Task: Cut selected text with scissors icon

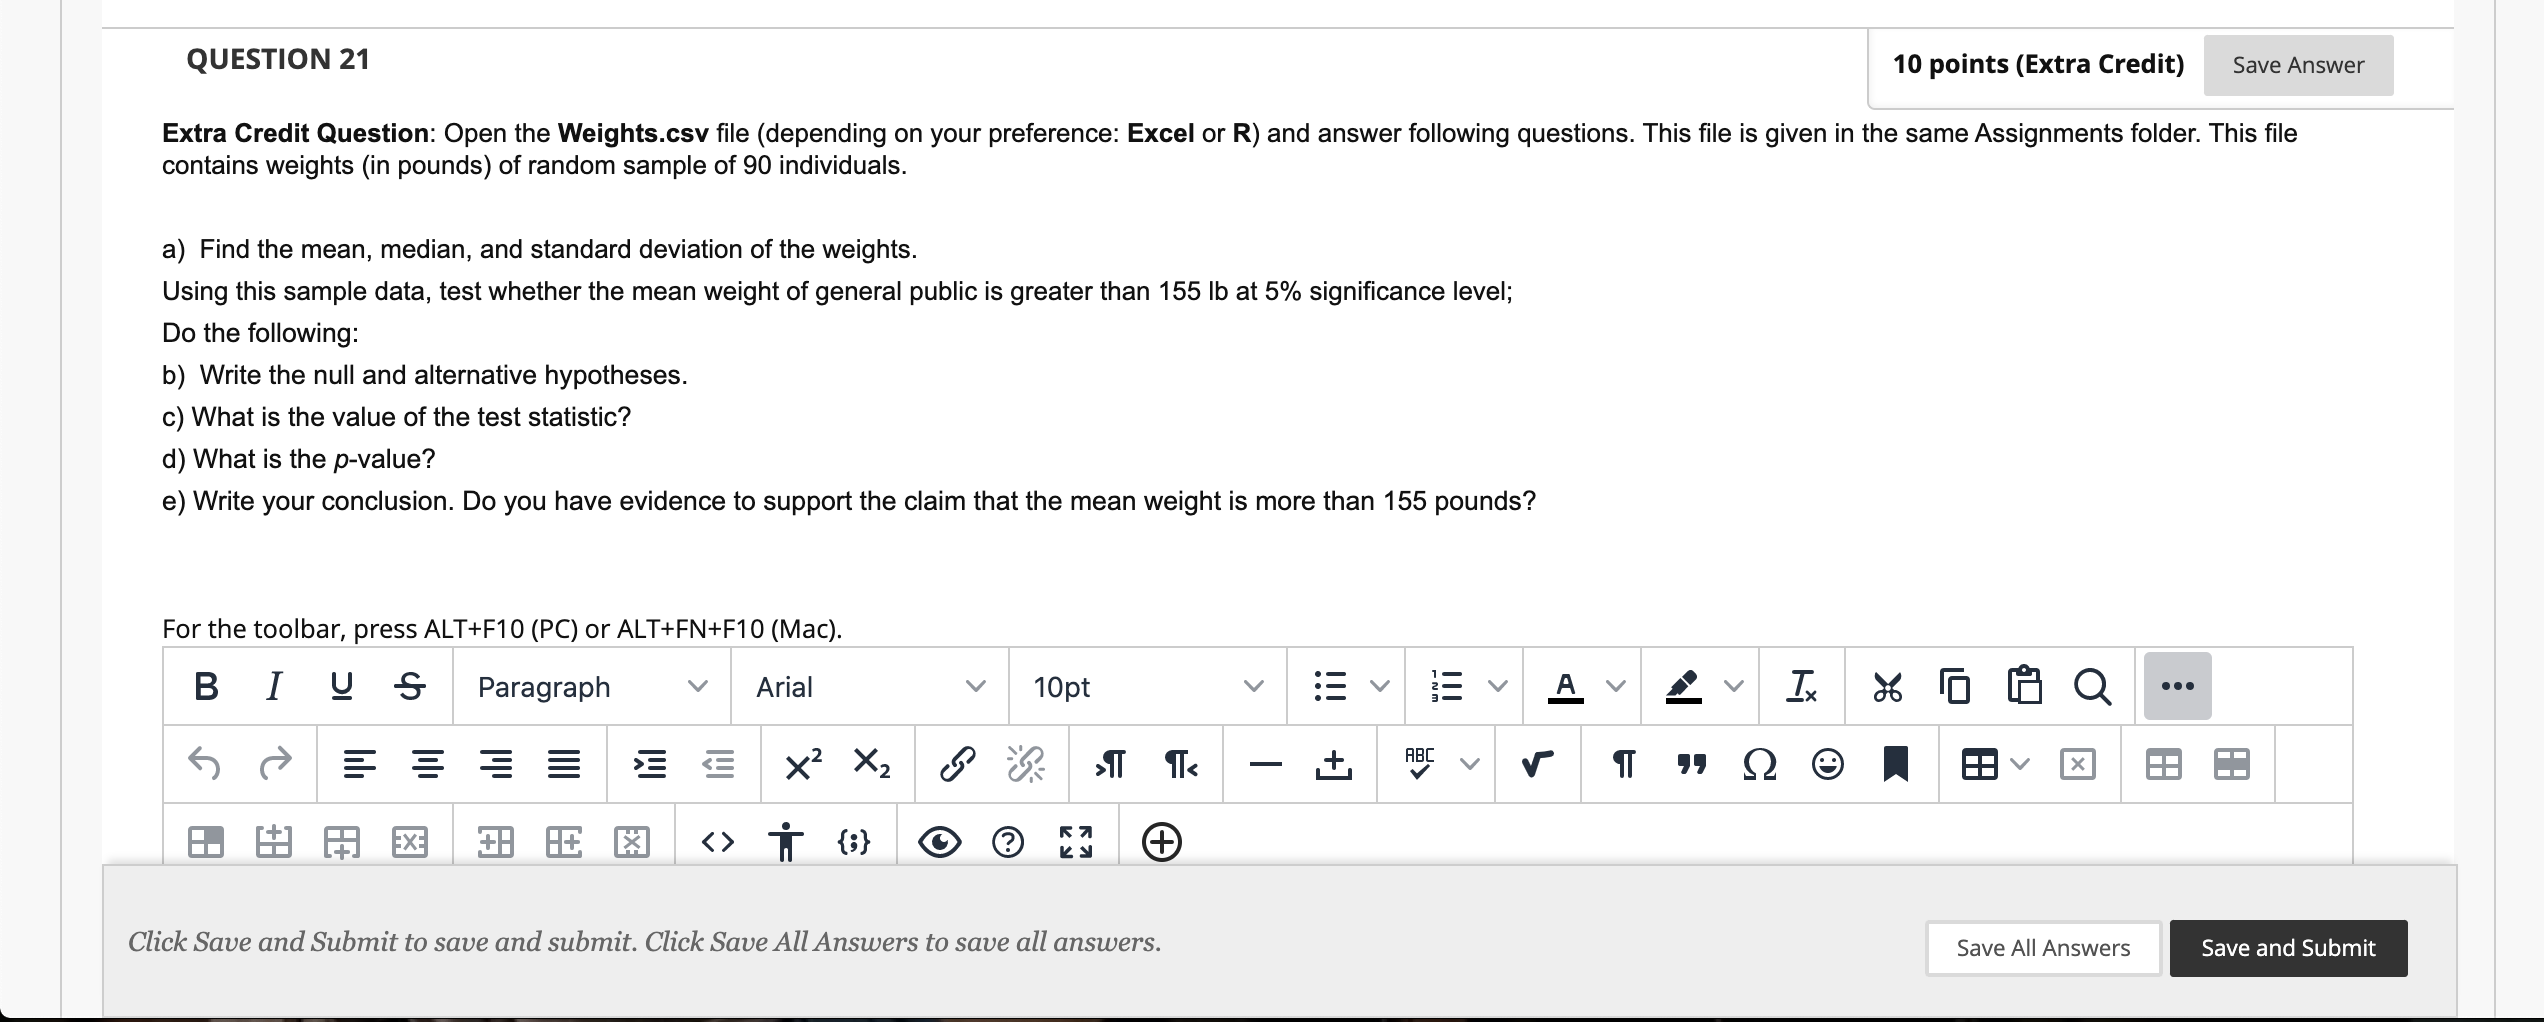Action: (x=1888, y=687)
